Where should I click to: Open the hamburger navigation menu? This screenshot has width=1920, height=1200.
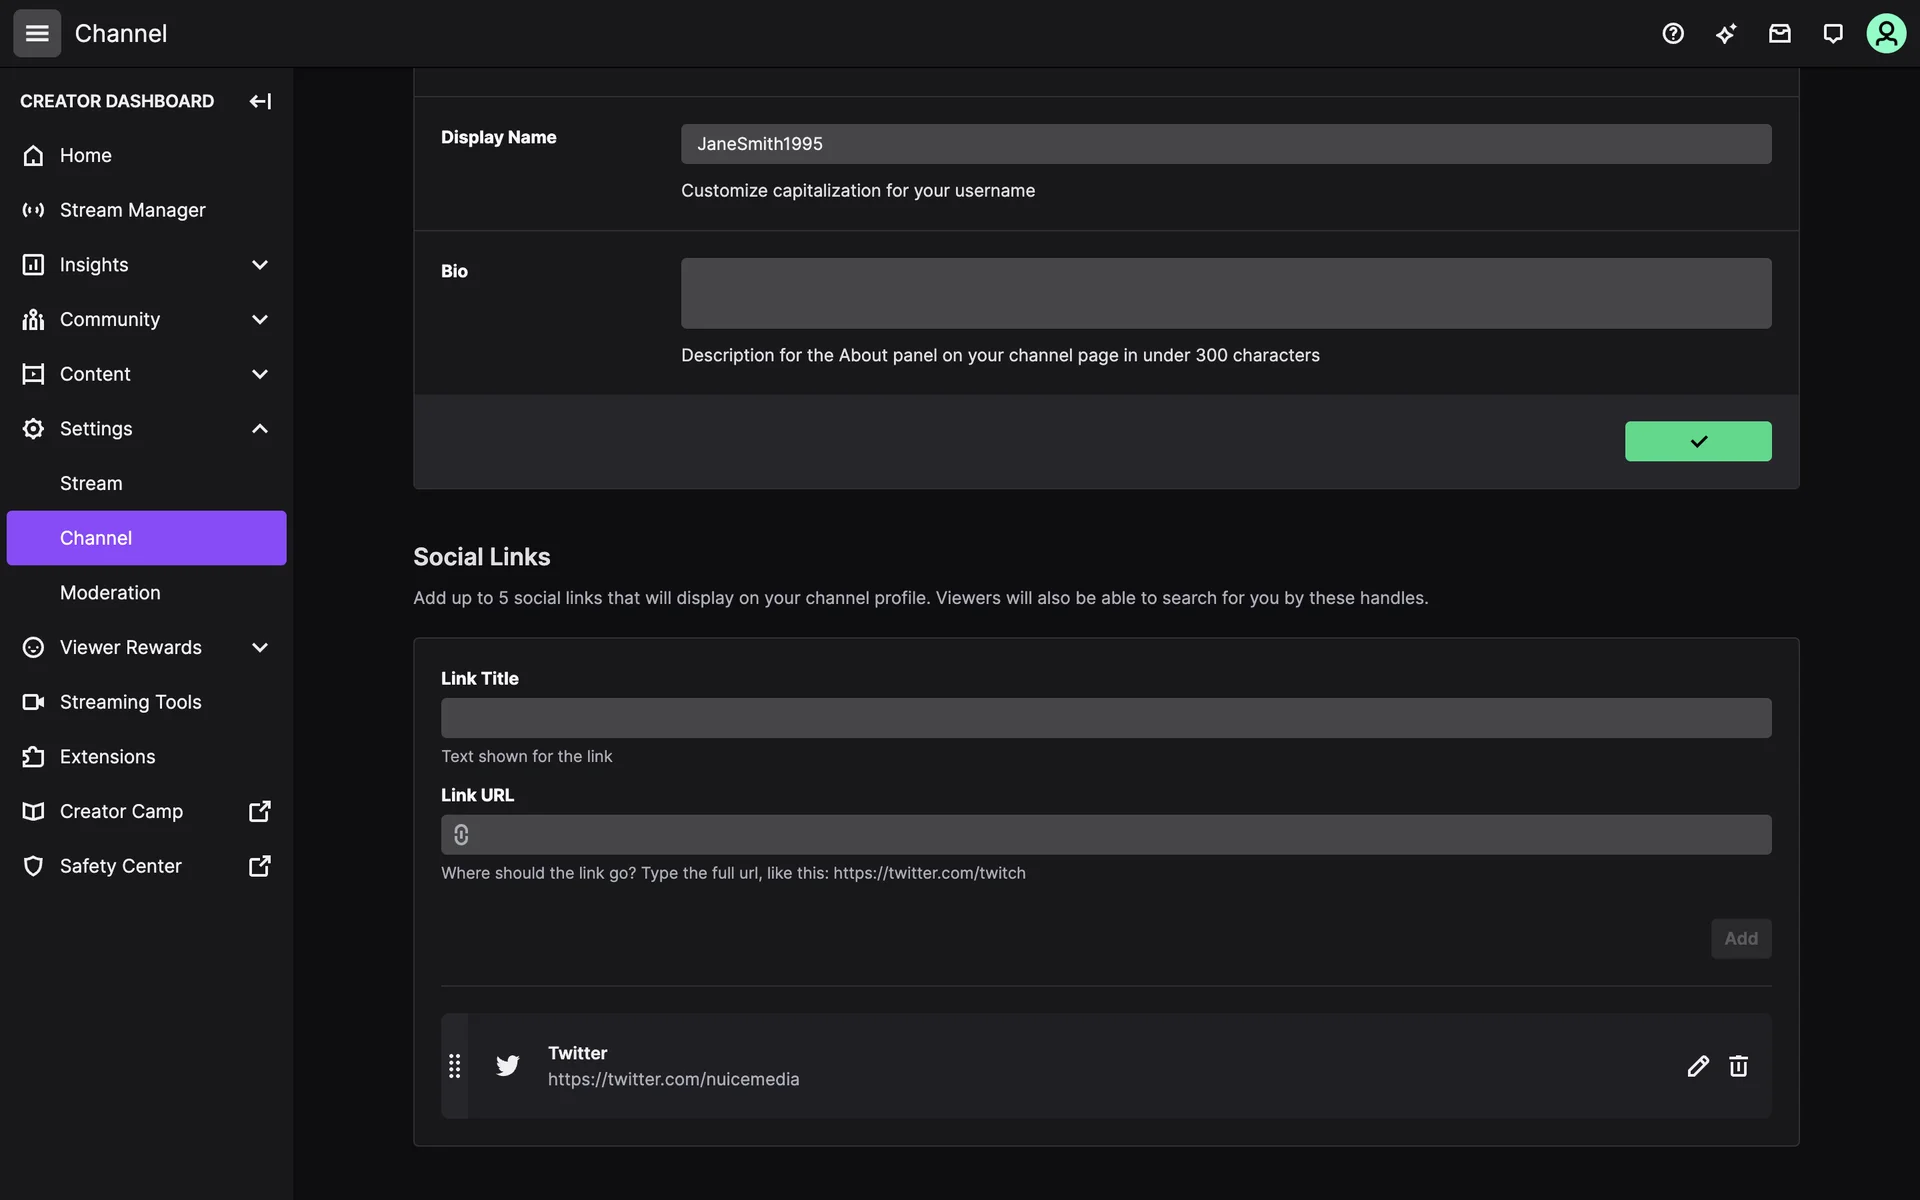point(37,33)
